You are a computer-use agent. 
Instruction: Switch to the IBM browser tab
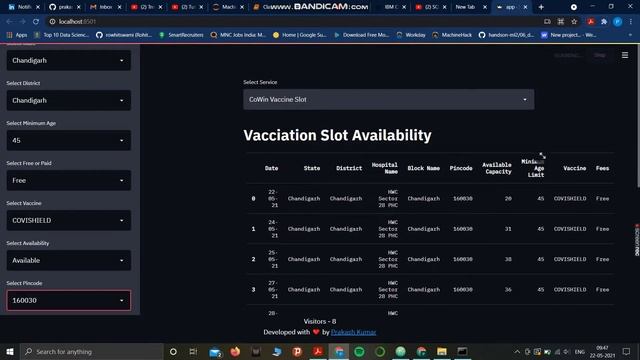coord(391,7)
